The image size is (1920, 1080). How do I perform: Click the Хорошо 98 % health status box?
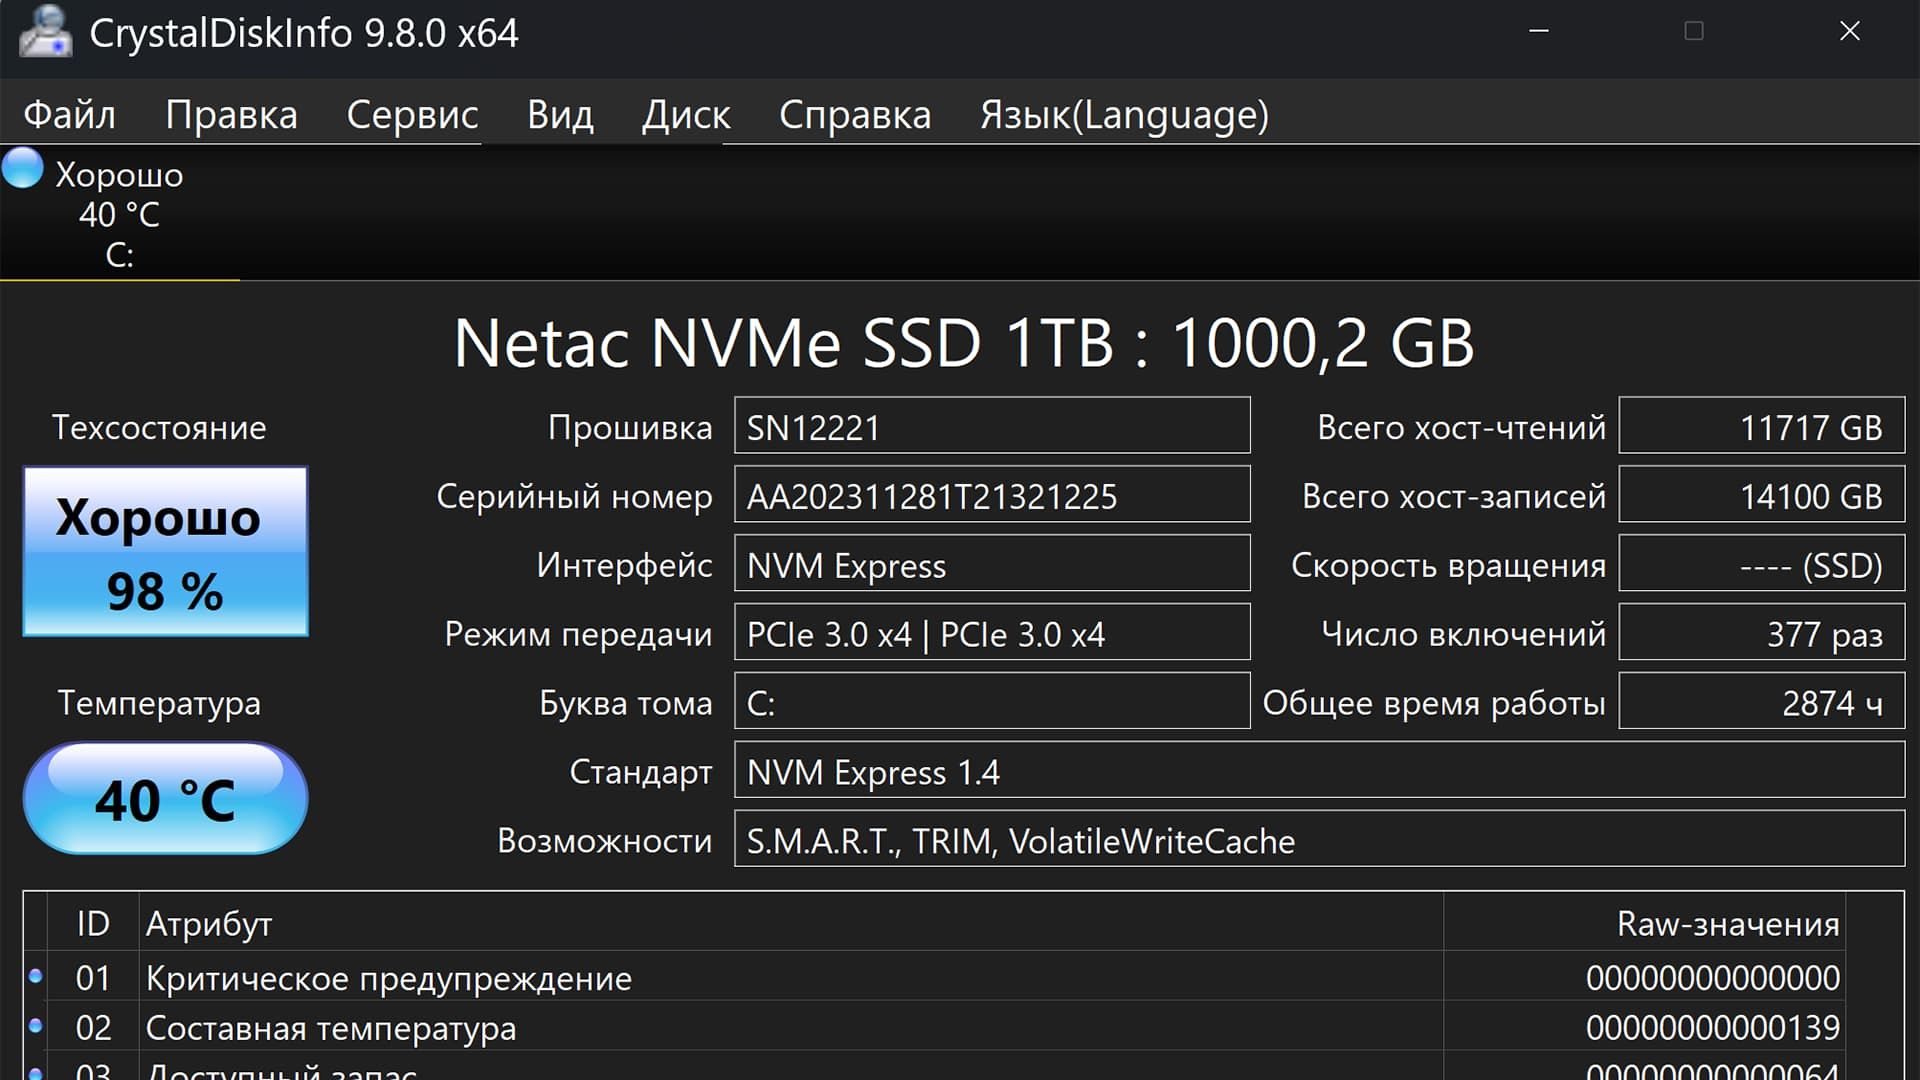tap(165, 551)
